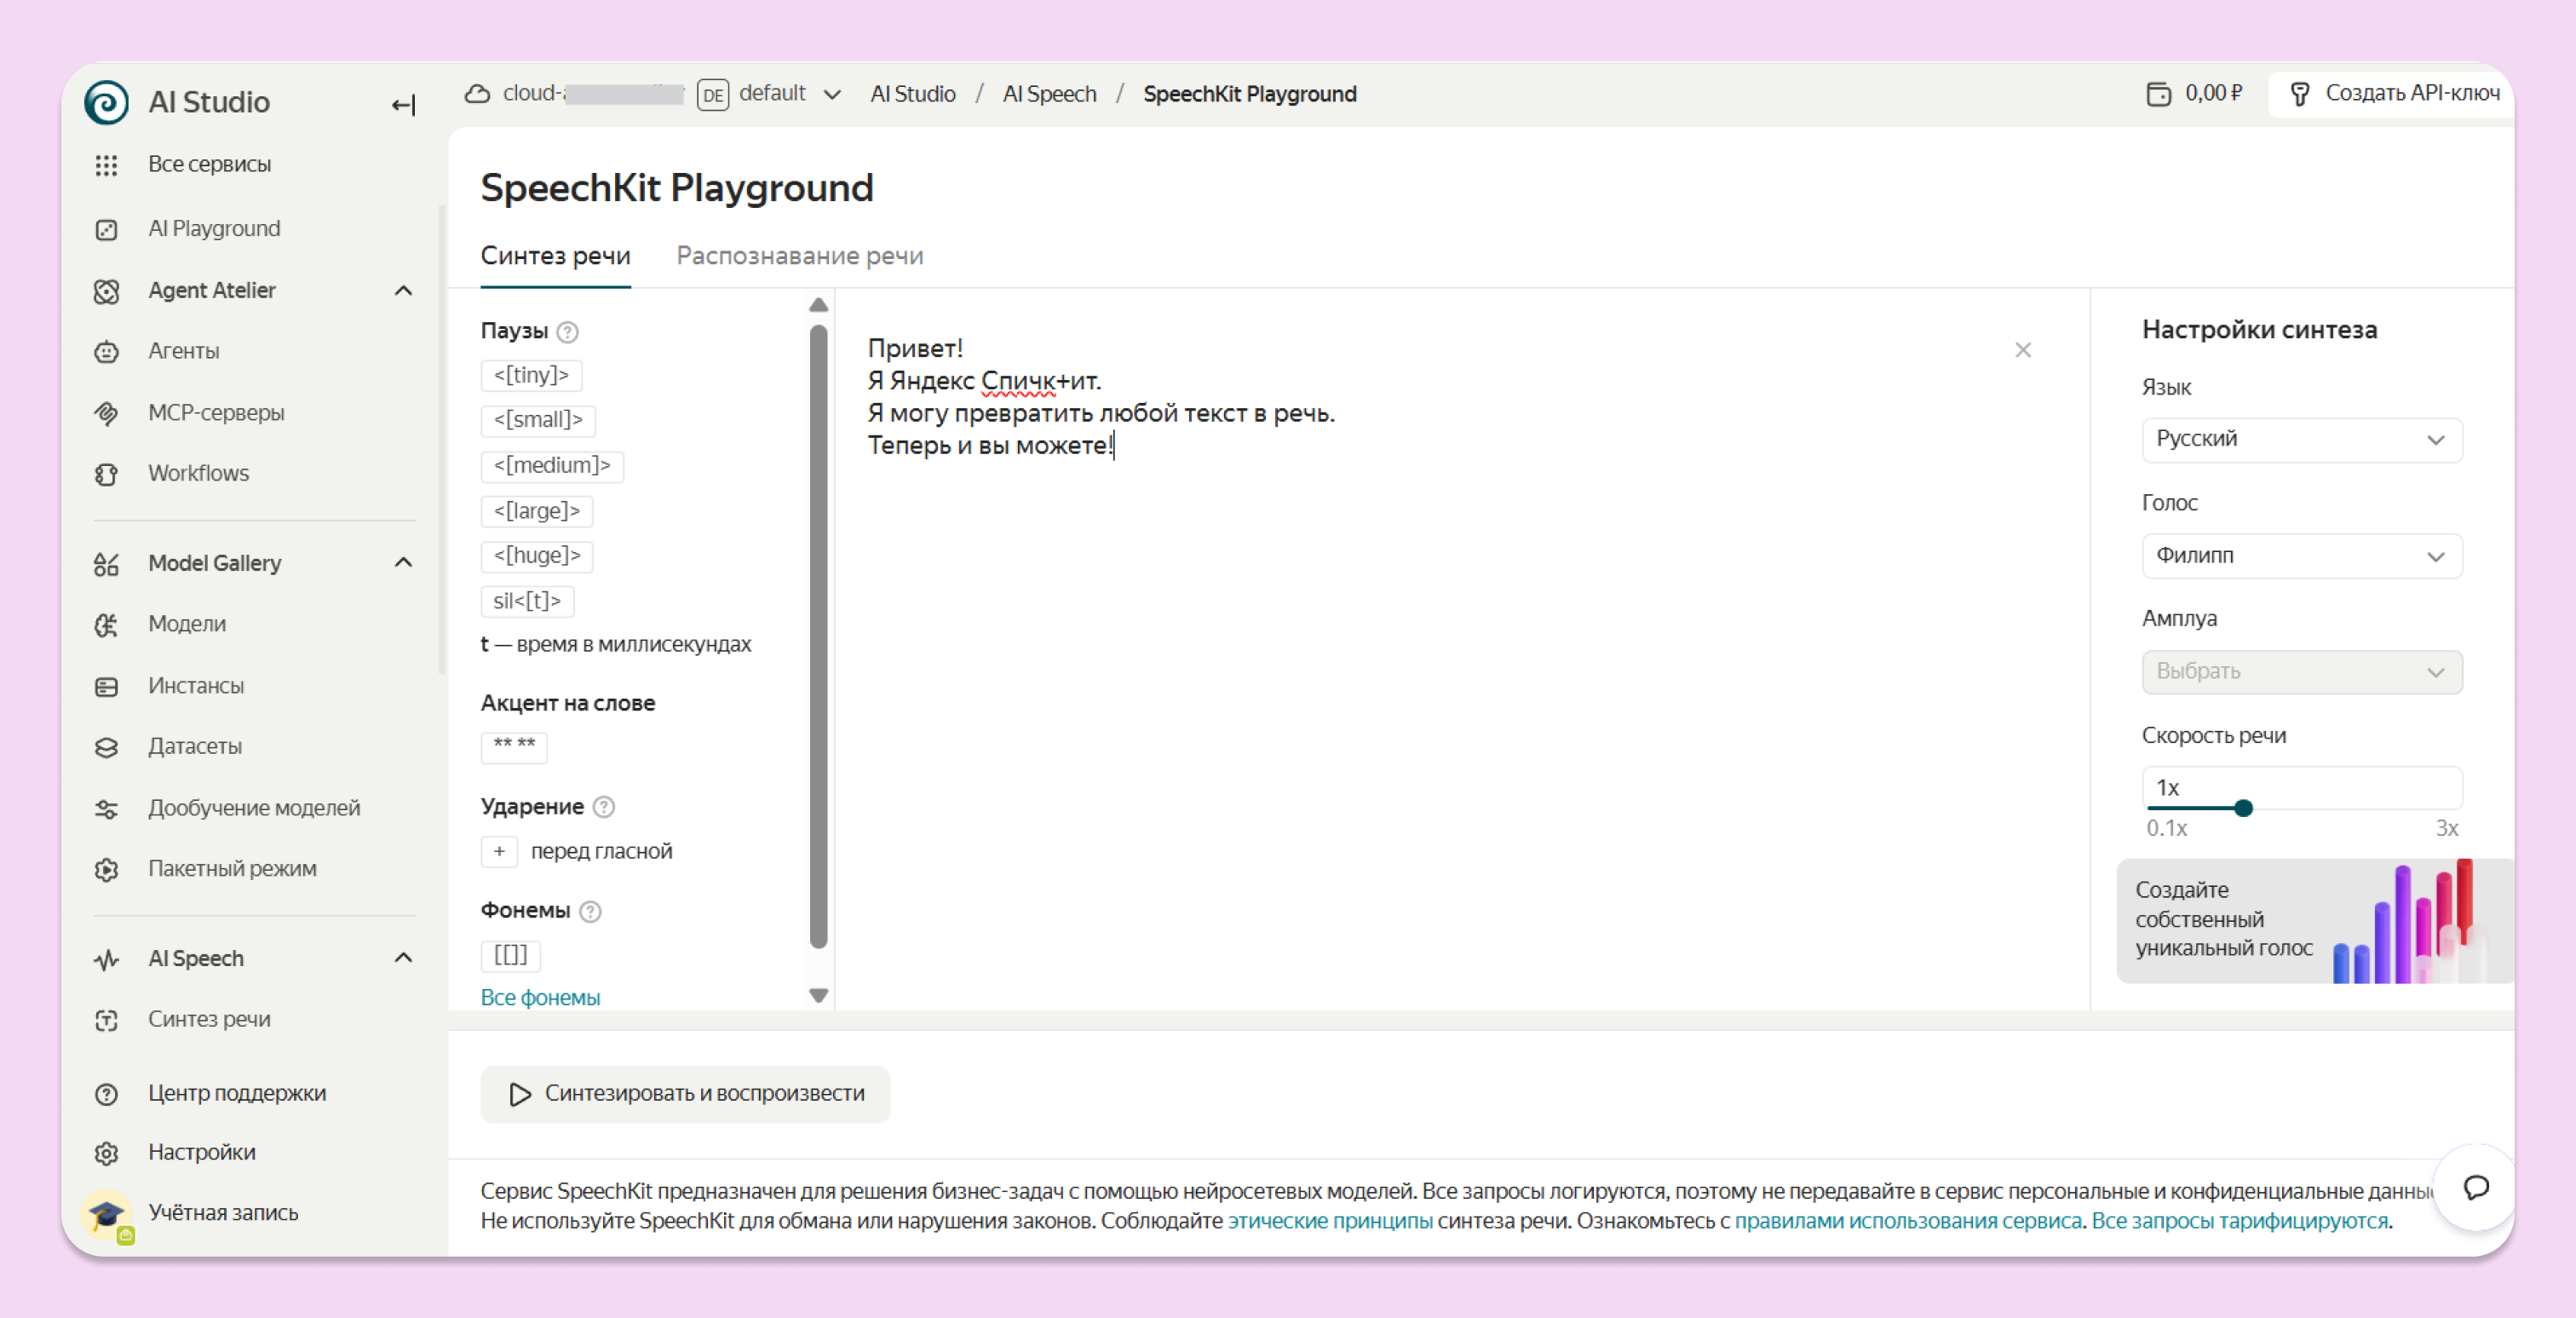Go to AI Studio in breadcrumb
The height and width of the screenshot is (1318, 2576).
[912, 94]
